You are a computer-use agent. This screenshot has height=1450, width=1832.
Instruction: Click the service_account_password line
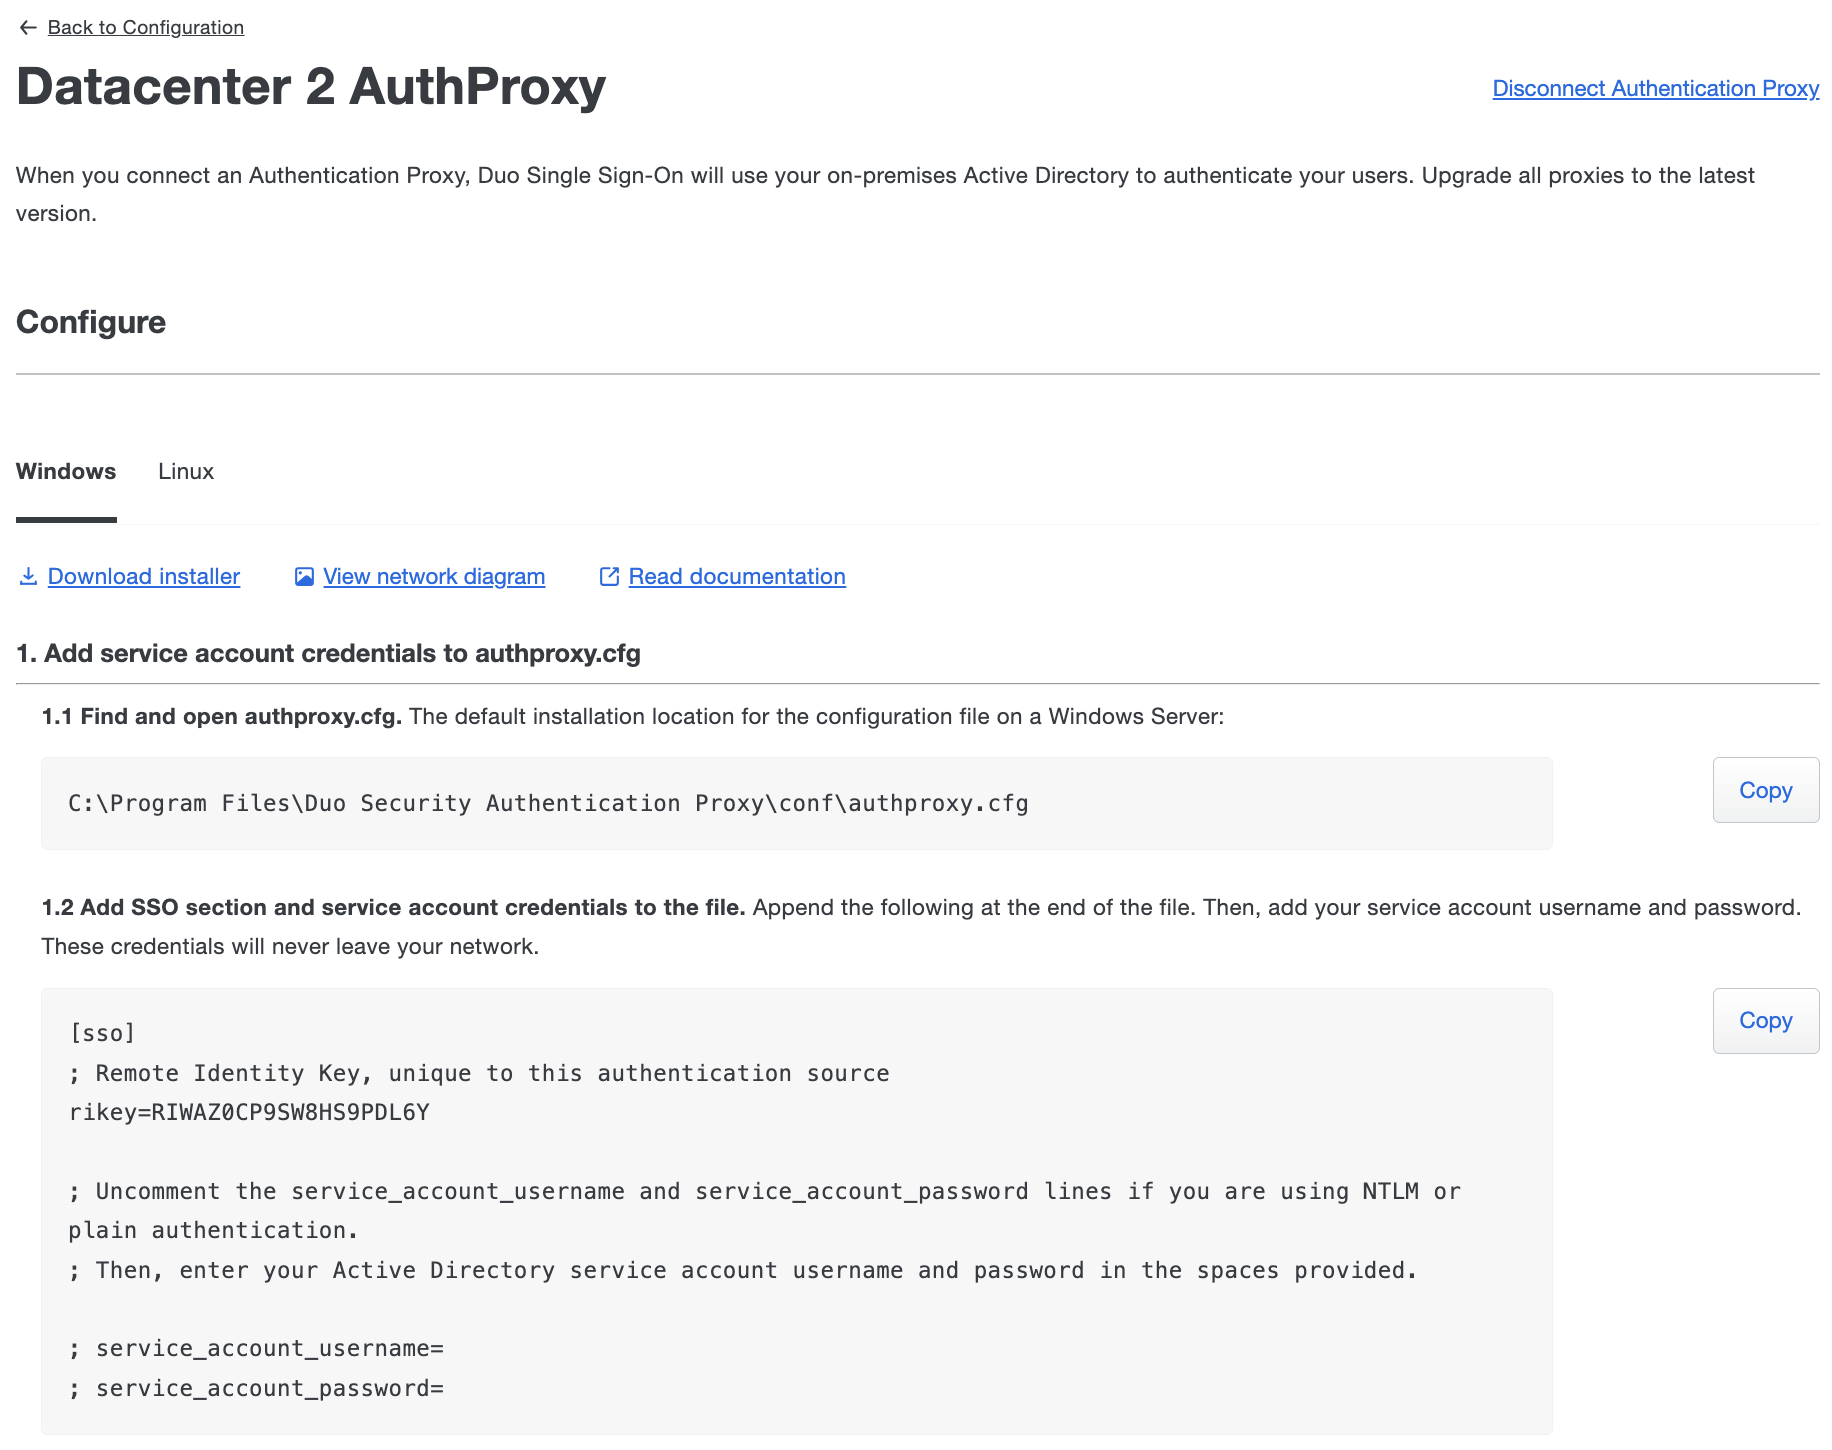[256, 1389]
